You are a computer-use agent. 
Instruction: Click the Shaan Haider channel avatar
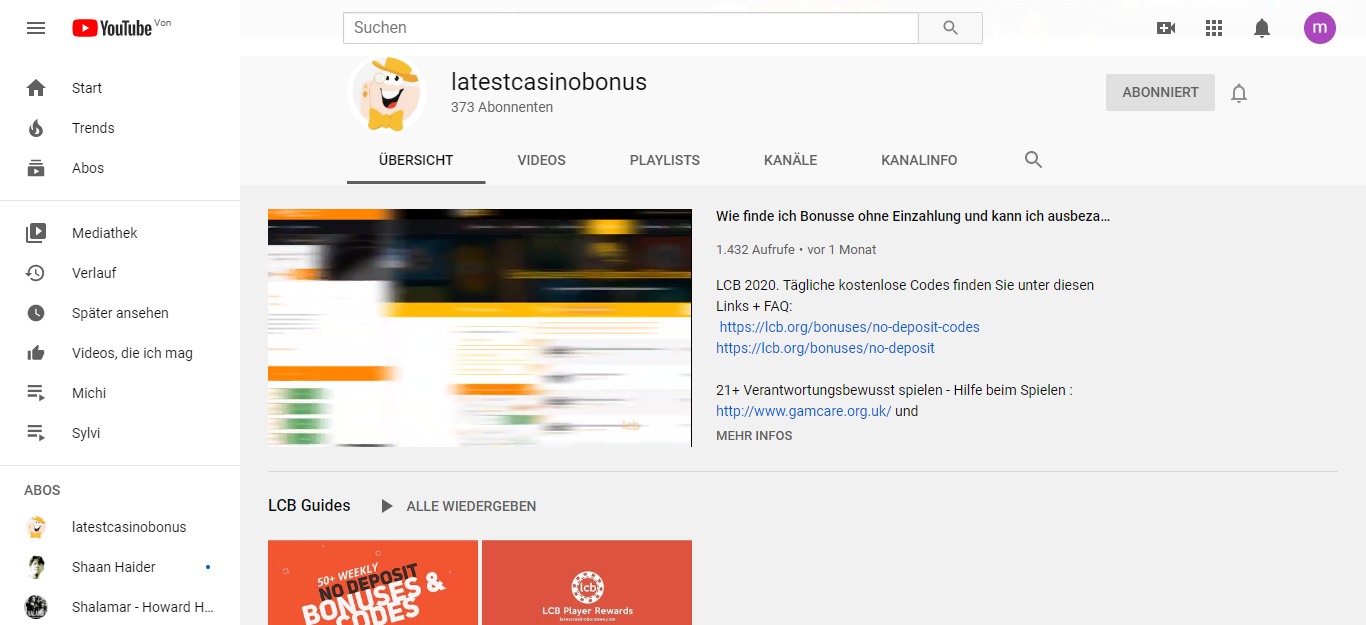pyautogui.click(x=36, y=567)
